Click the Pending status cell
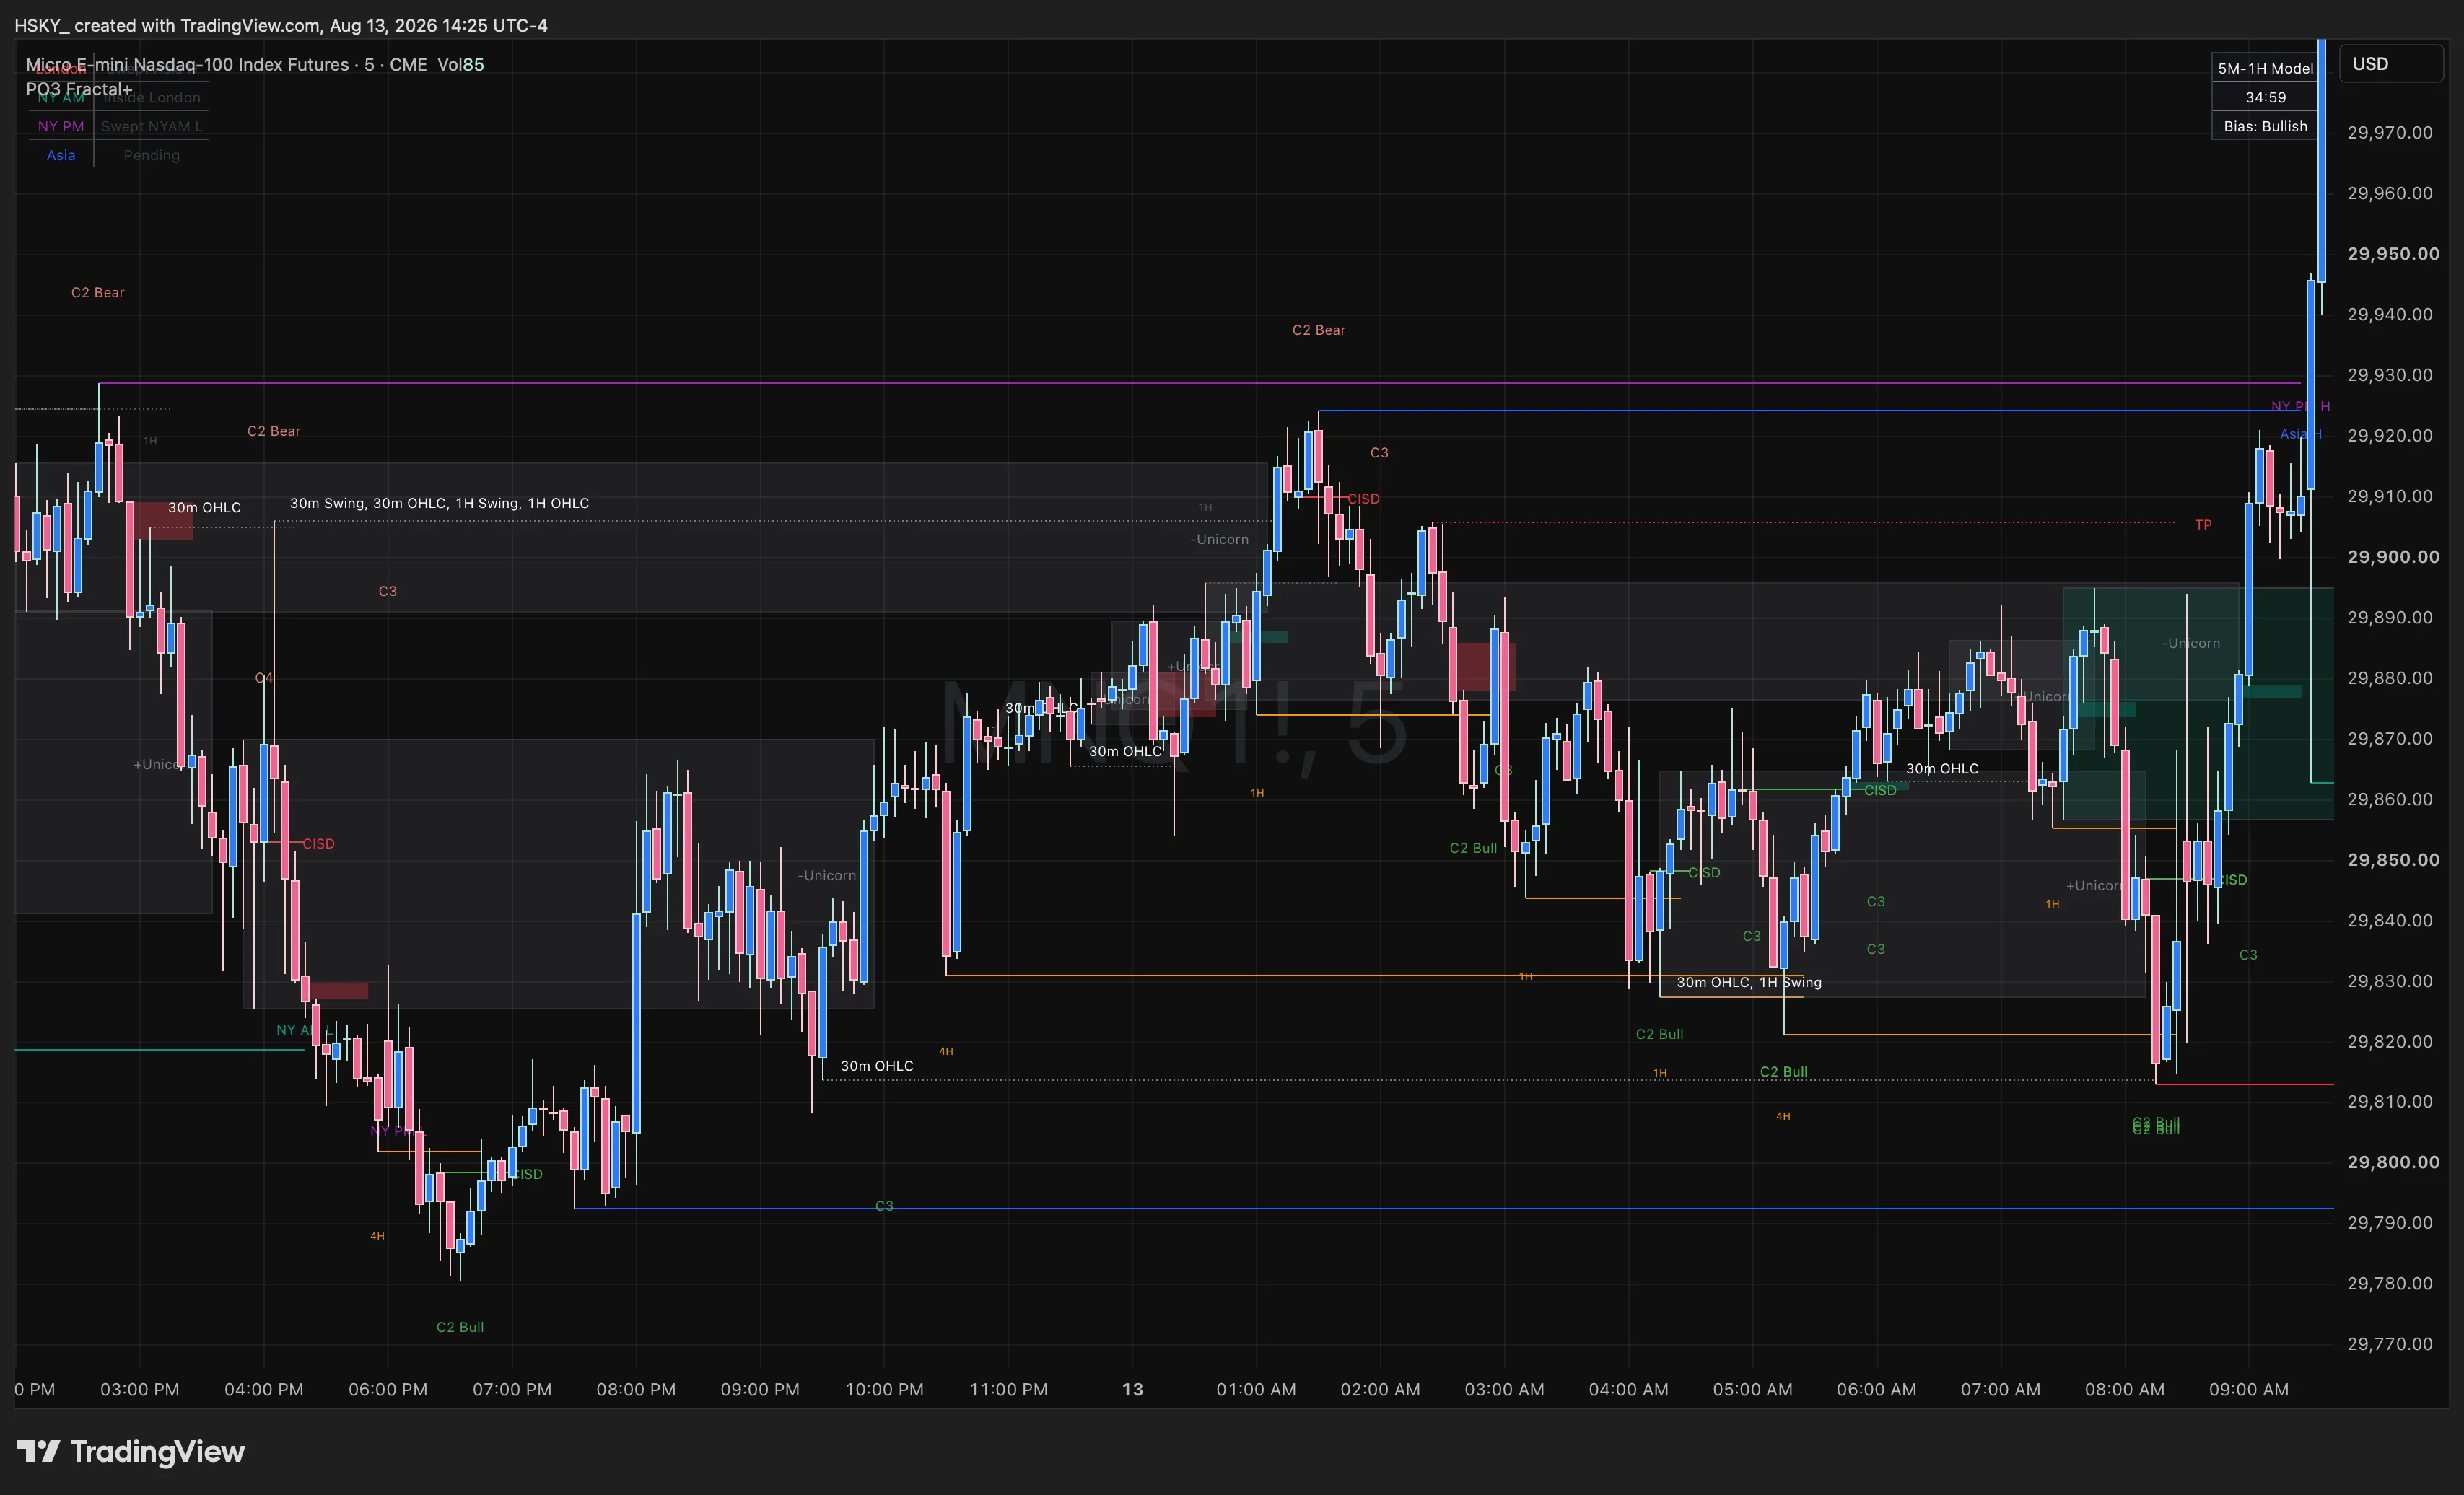Image resolution: width=2464 pixels, height=1495 pixels. pyautogui.click(x=152, y=155)
